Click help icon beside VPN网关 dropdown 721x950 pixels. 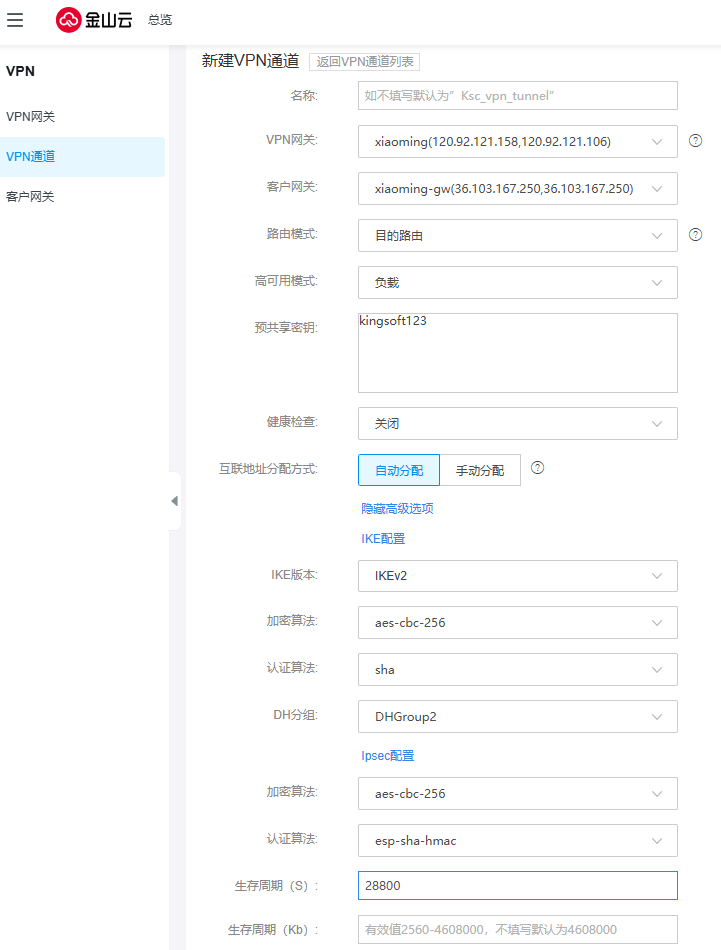(696, 141)
